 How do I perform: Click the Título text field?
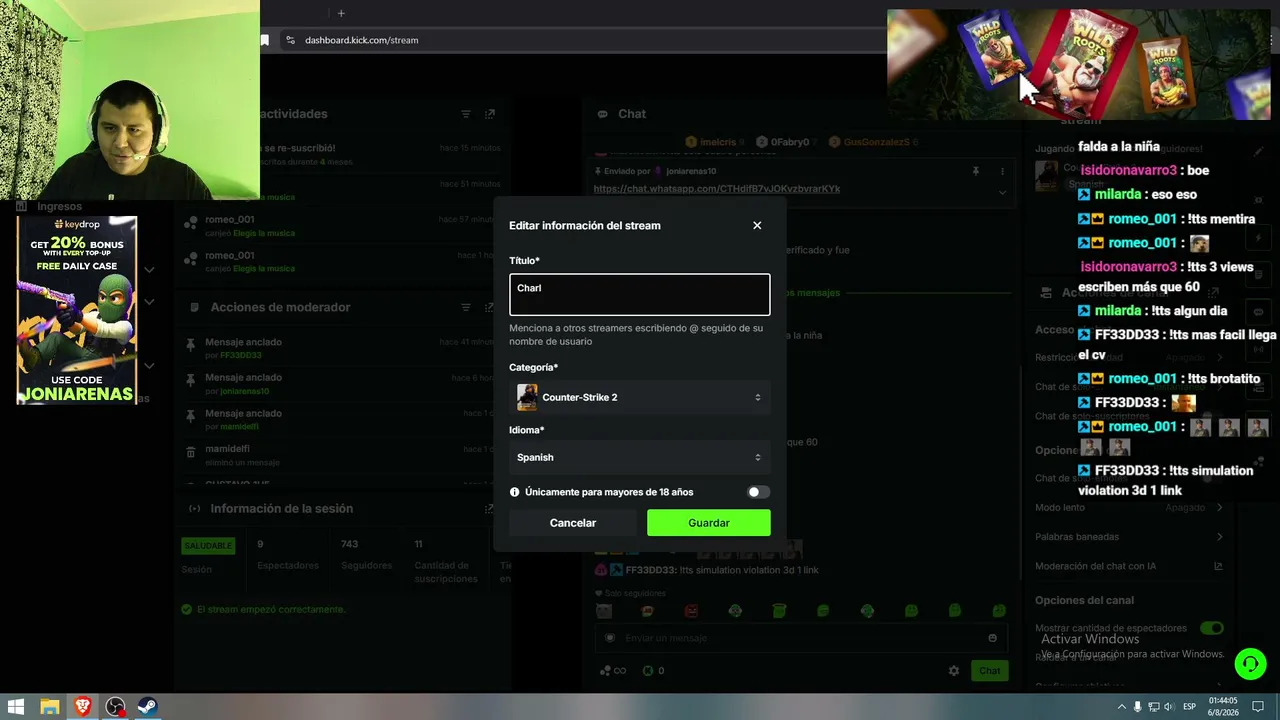[x=640, y=295]
